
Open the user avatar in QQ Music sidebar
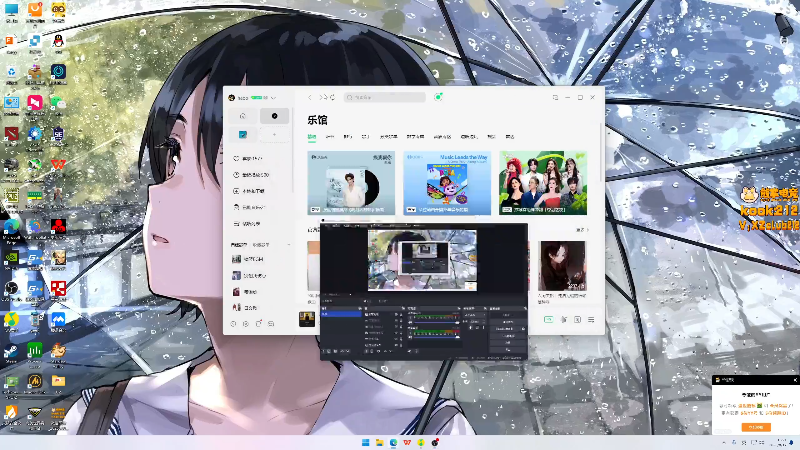(x=231, y=97)
